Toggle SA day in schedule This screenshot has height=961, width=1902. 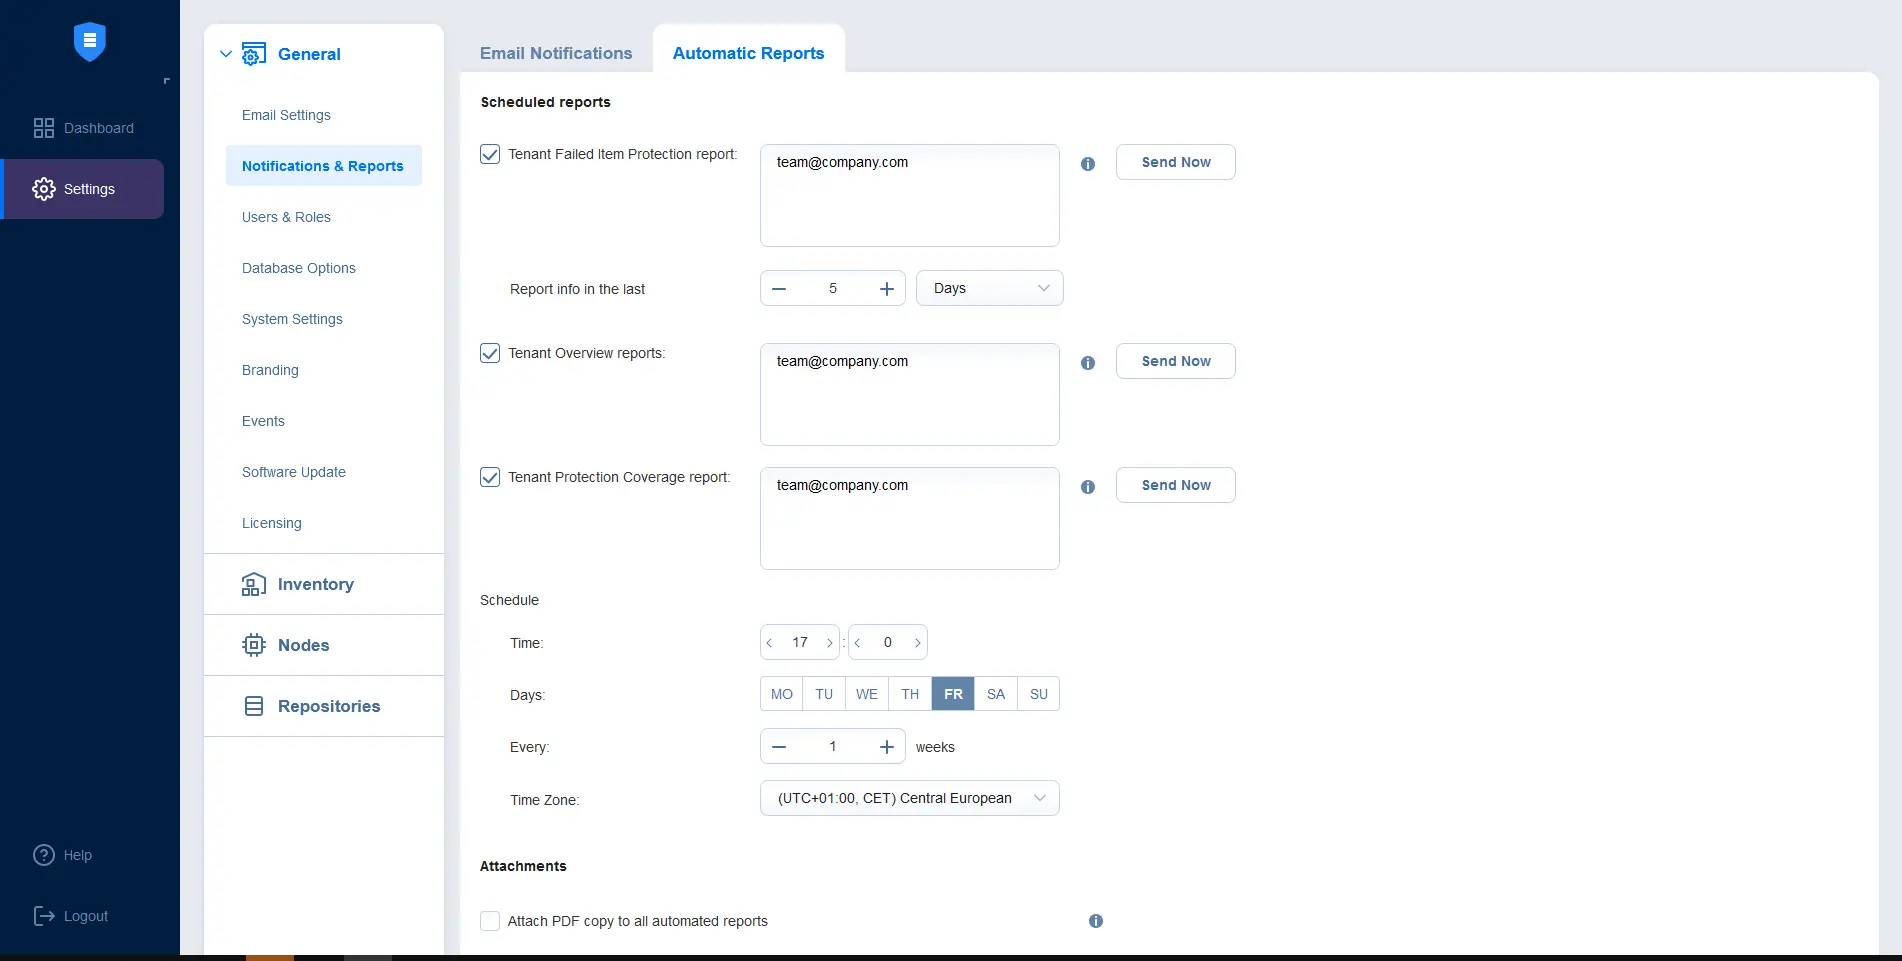point(996,694)
